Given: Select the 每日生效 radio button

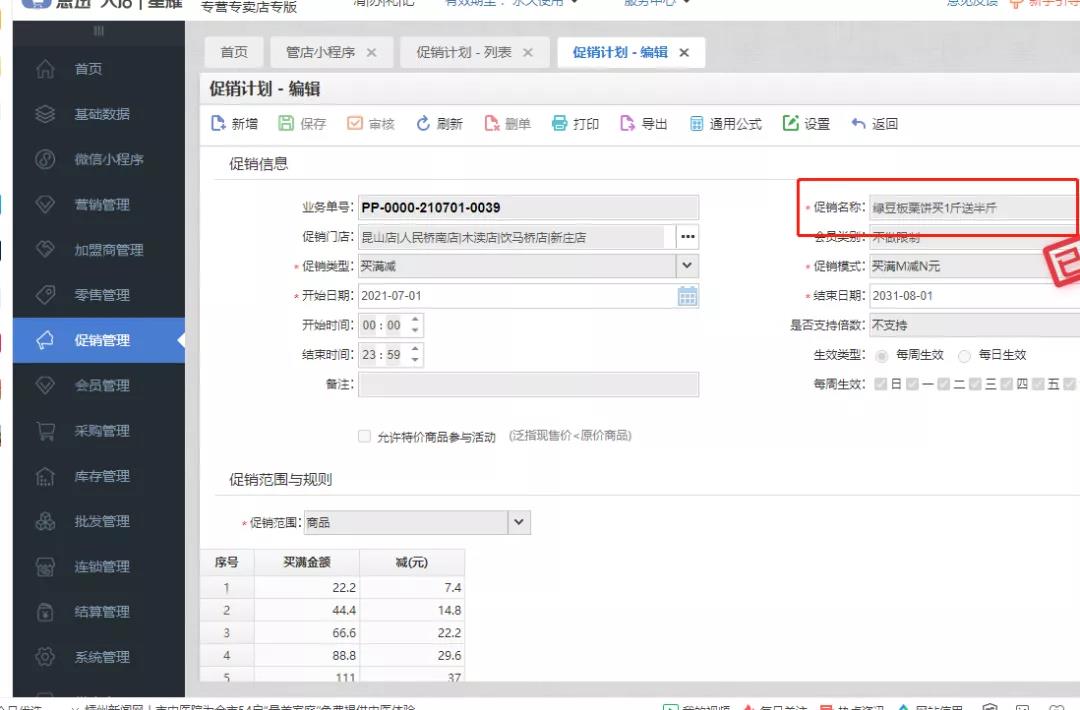Looking at the screenshot, I should click(x=964, y=355).
